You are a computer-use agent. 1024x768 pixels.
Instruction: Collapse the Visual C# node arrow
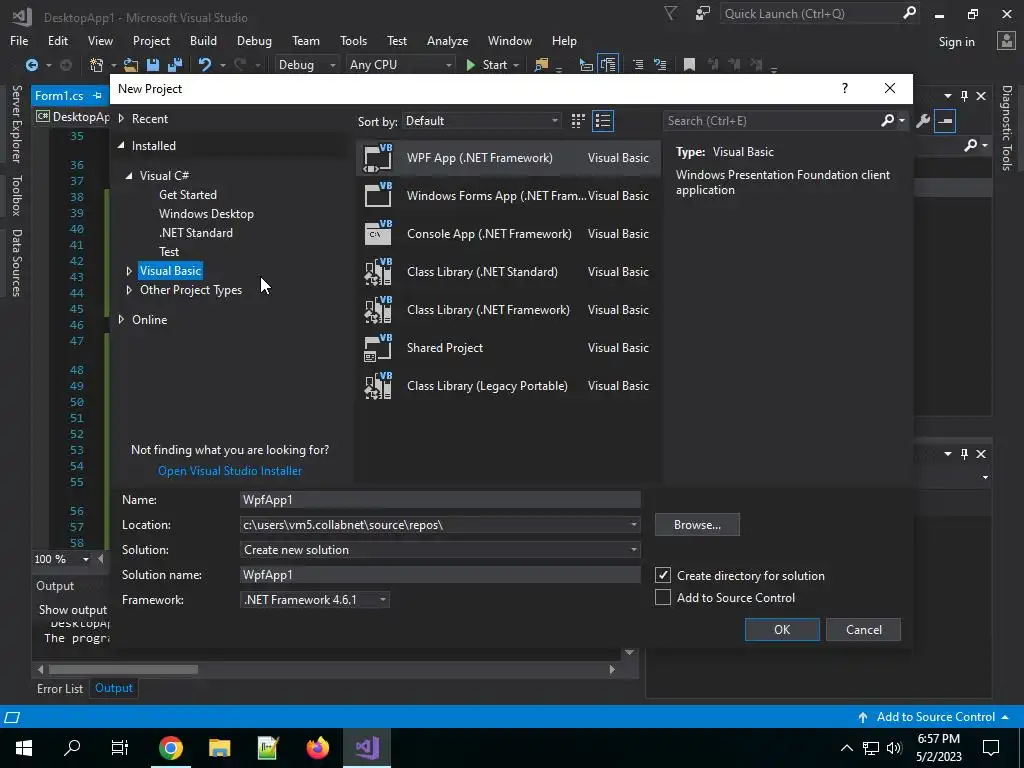(129, 176)
